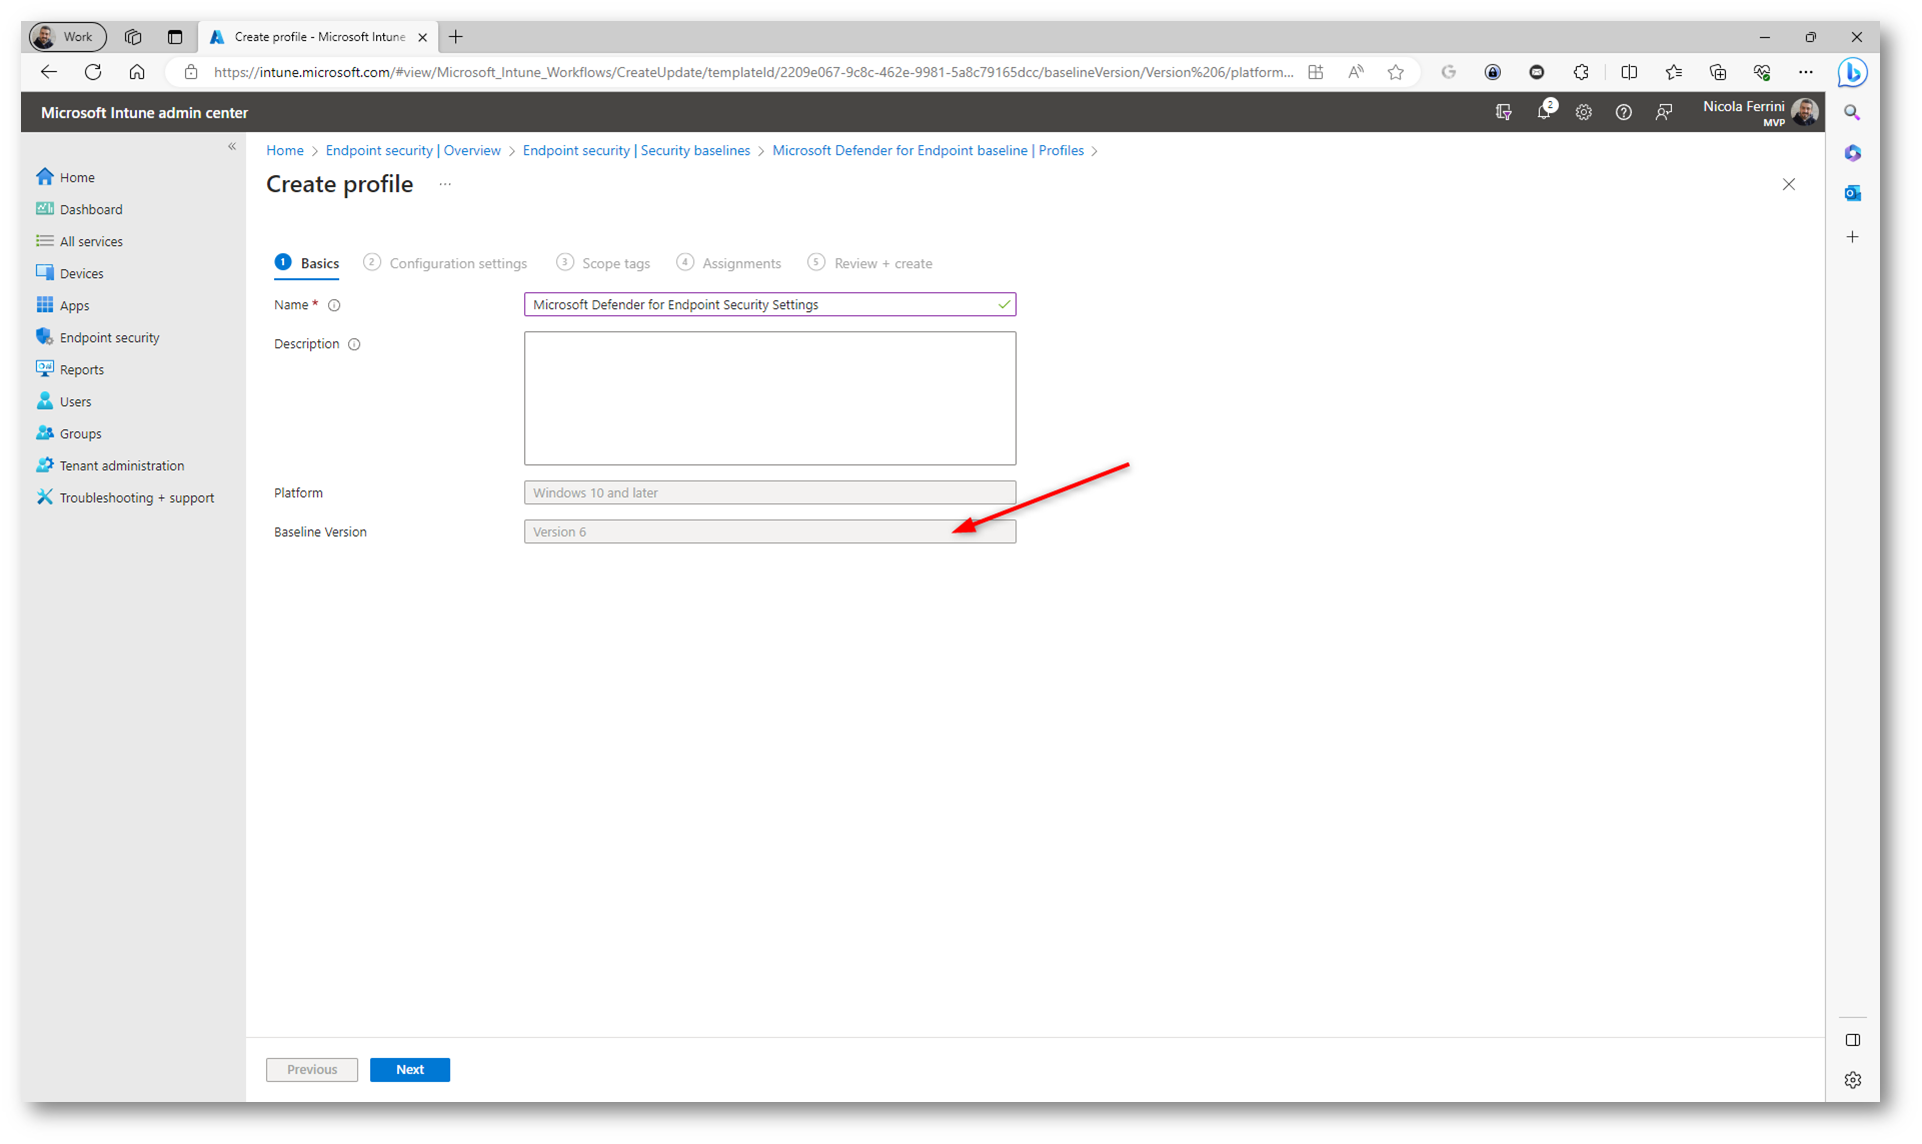The width and height of the screenshot is (1922, 1144).
Task: Toggle Edge sidebar auto-hide button
Action: [x=1852, y=1040]
